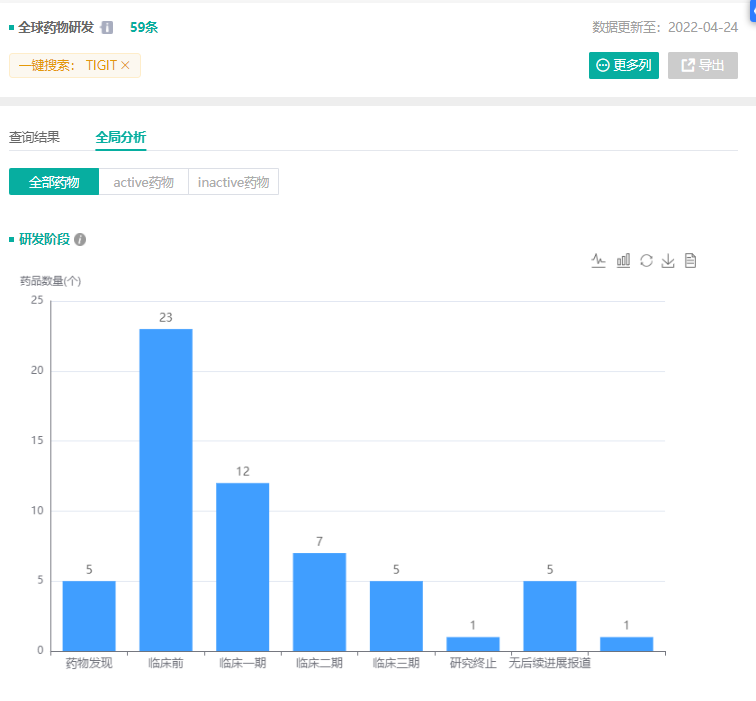756x701 pixels.
Task: Open the chart data view icon
Action: tap(690, 260)
